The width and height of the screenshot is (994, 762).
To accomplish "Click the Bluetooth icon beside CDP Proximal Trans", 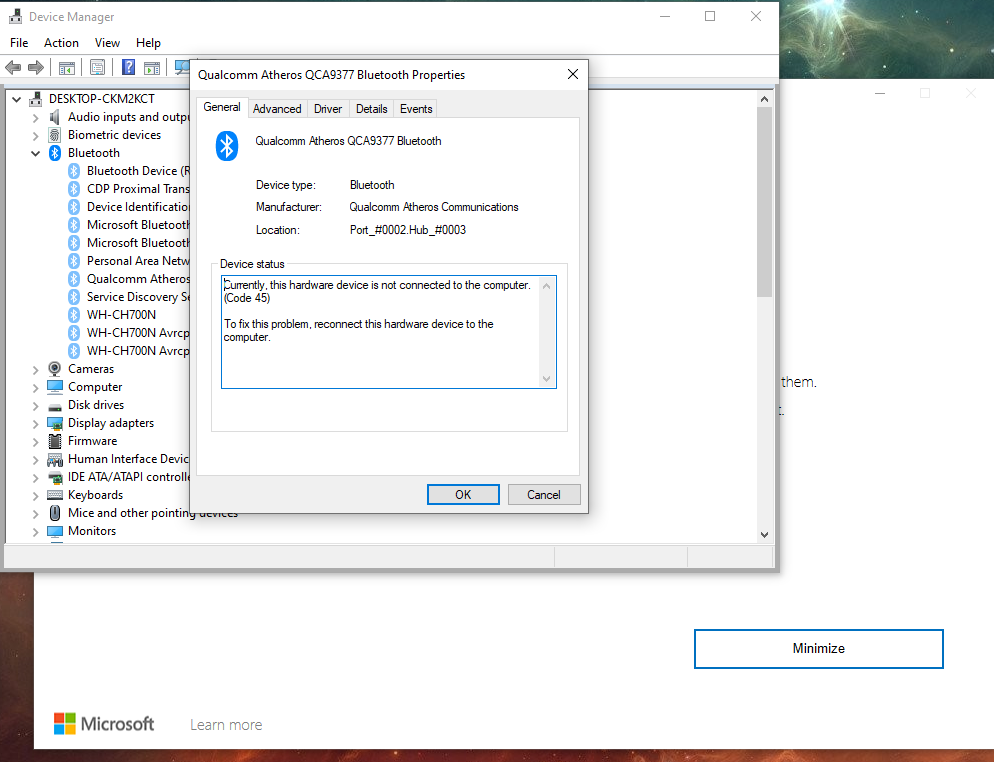I will [74, 188].
